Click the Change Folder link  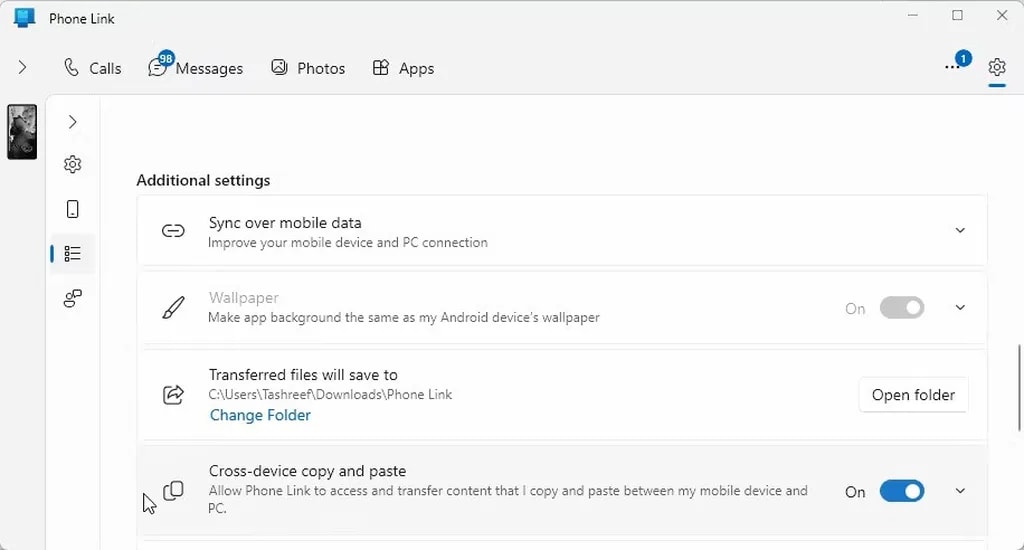coord(260,415)
